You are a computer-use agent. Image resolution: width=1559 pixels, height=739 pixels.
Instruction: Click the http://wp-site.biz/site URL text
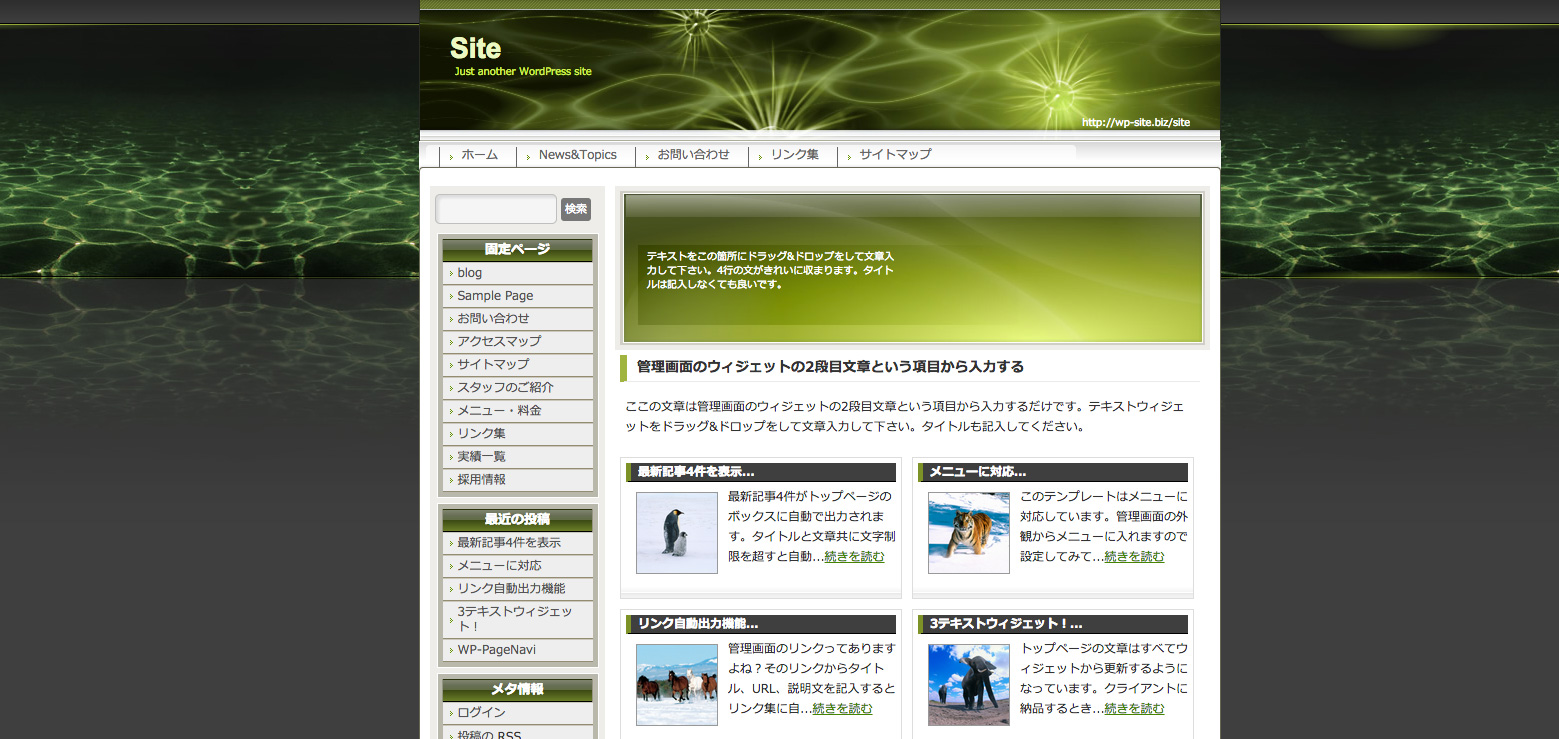point(1136,123)
